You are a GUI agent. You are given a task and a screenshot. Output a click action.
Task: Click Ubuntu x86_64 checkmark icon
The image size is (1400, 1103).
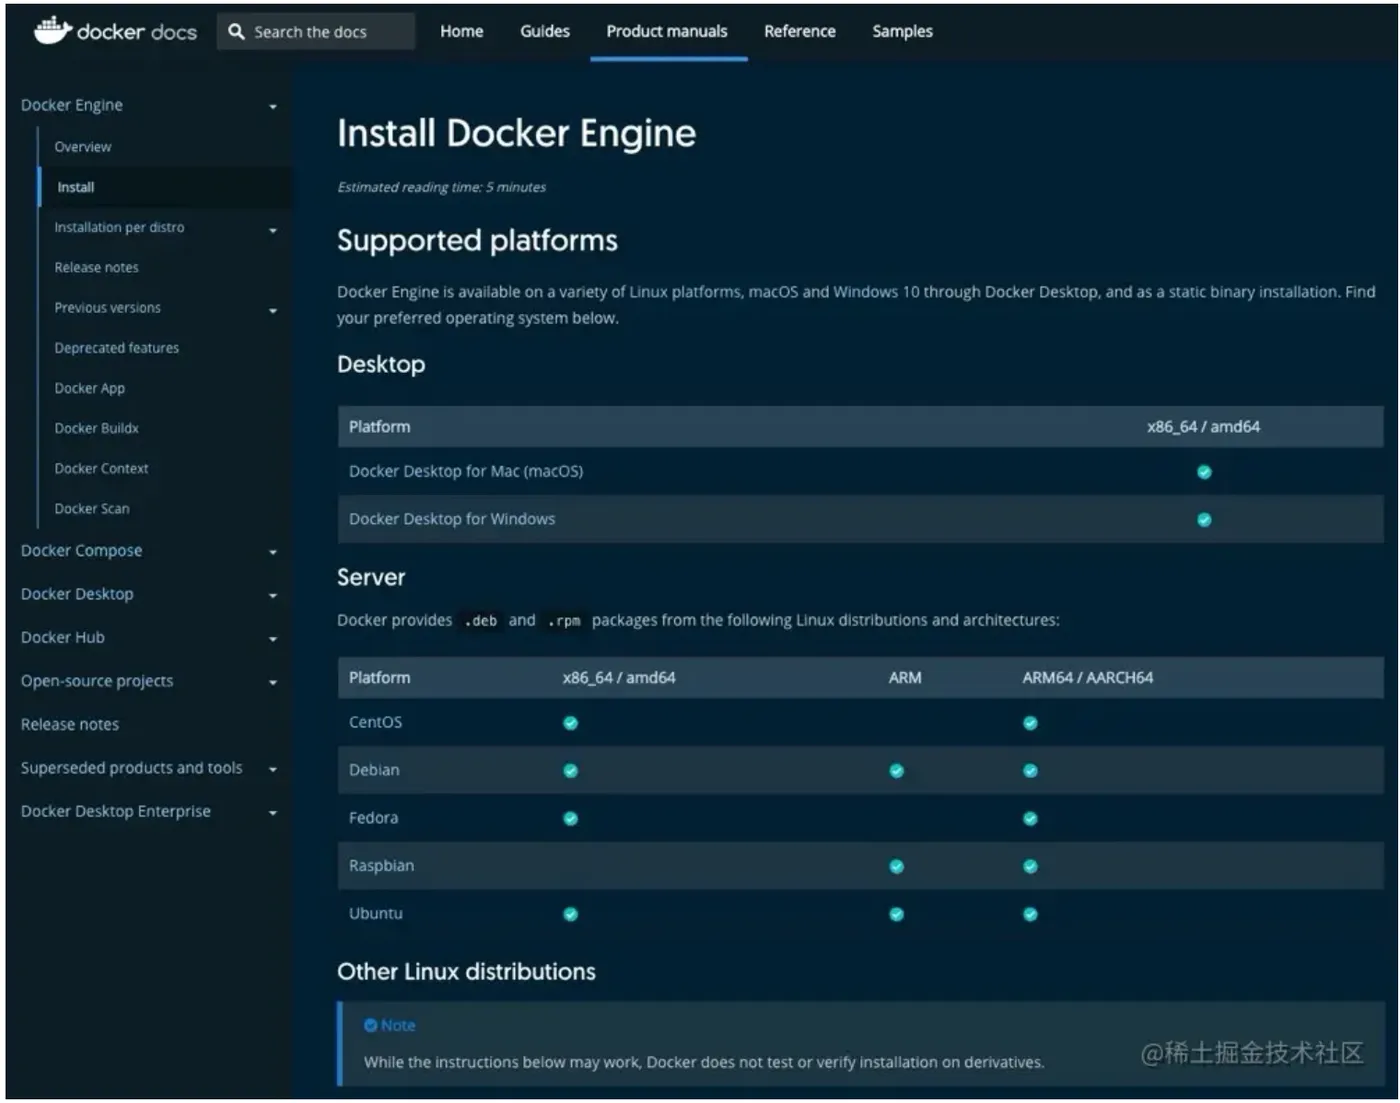(570, 915)
